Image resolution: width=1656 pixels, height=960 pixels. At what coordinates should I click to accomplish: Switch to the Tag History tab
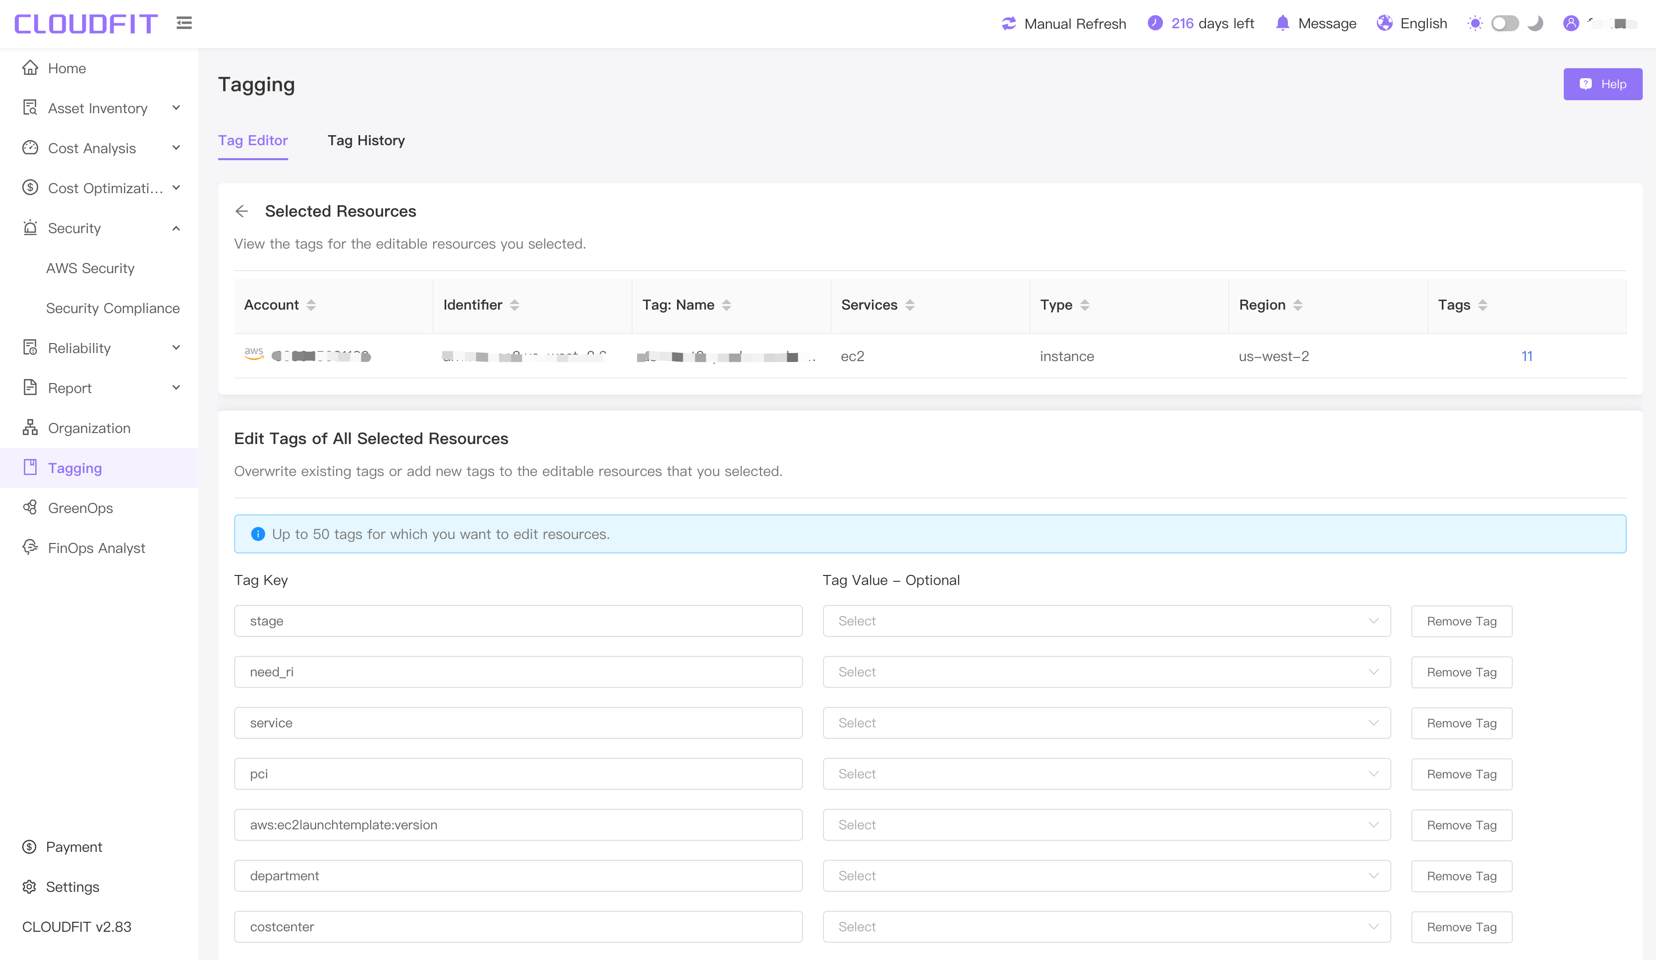[x=366, y=140]
